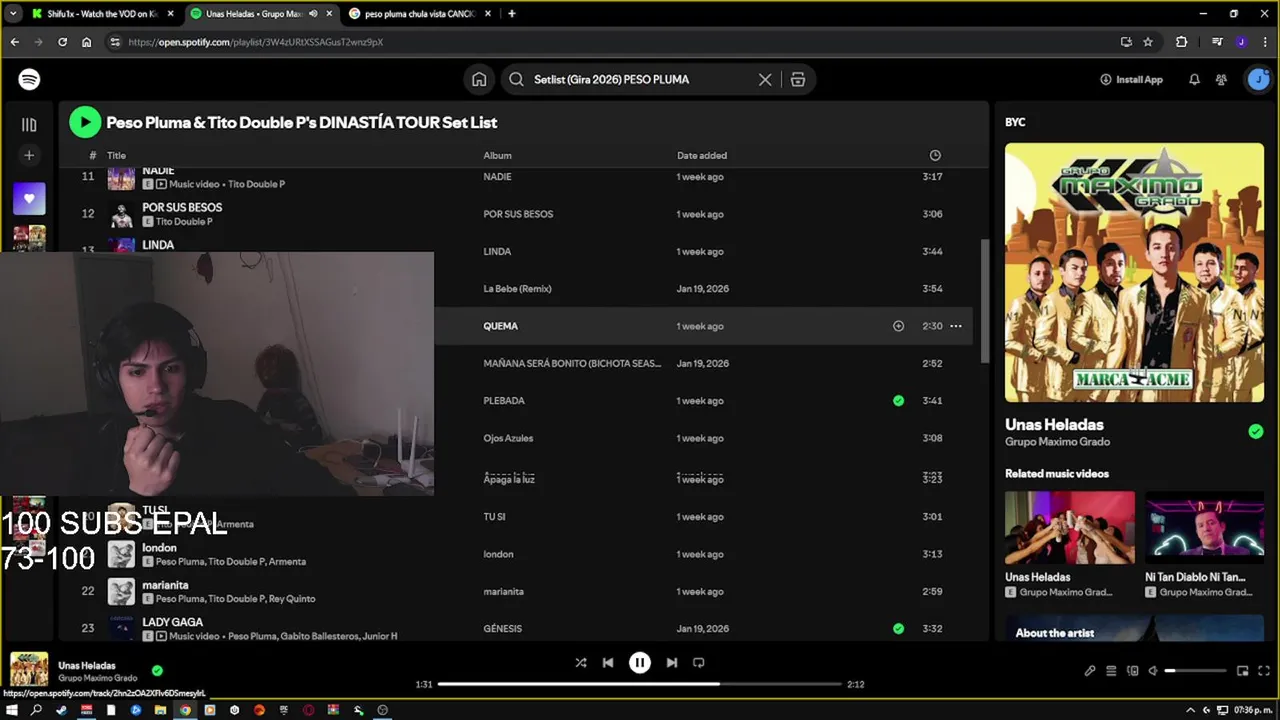
Task: Open Connect to a device icon
Action: (x=1133, y=671)
